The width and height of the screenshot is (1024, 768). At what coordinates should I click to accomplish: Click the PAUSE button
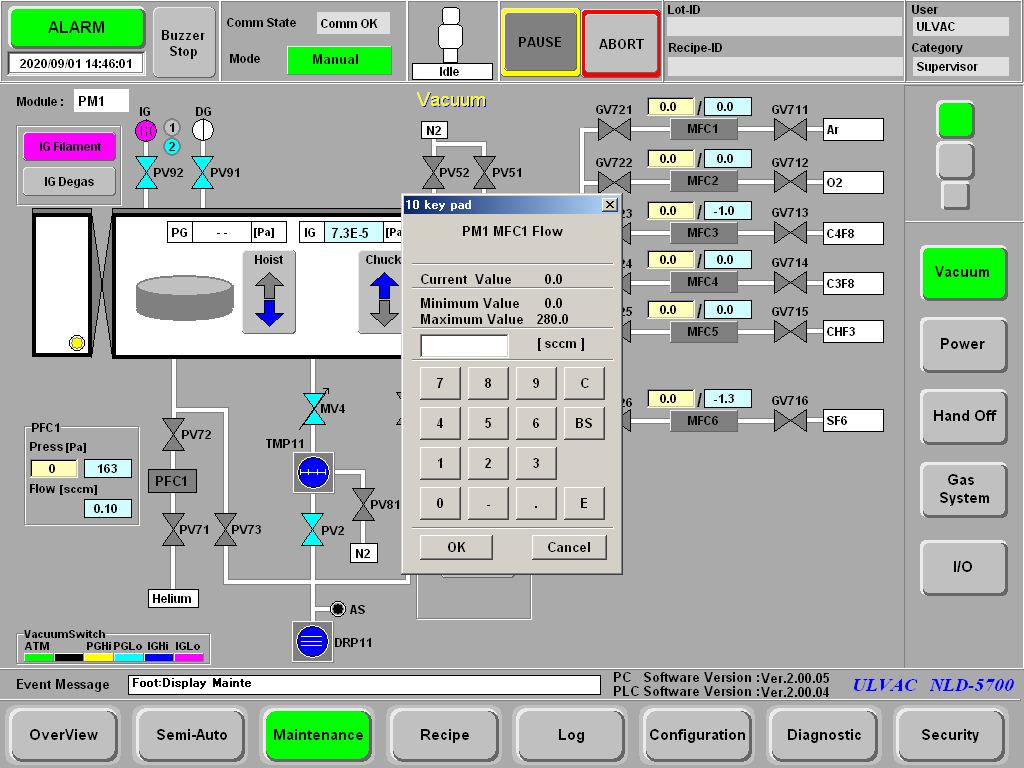[x=540, y=42]
